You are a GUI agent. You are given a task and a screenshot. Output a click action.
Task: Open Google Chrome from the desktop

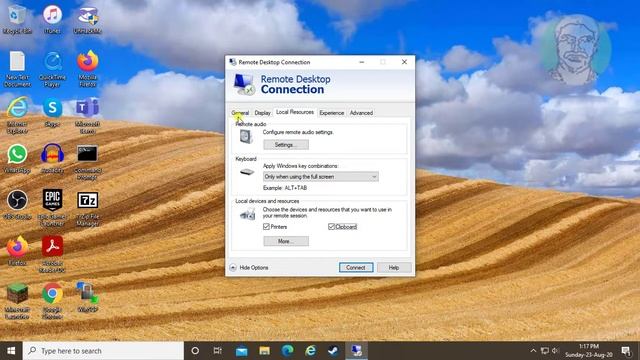click(x=52, y=301)
